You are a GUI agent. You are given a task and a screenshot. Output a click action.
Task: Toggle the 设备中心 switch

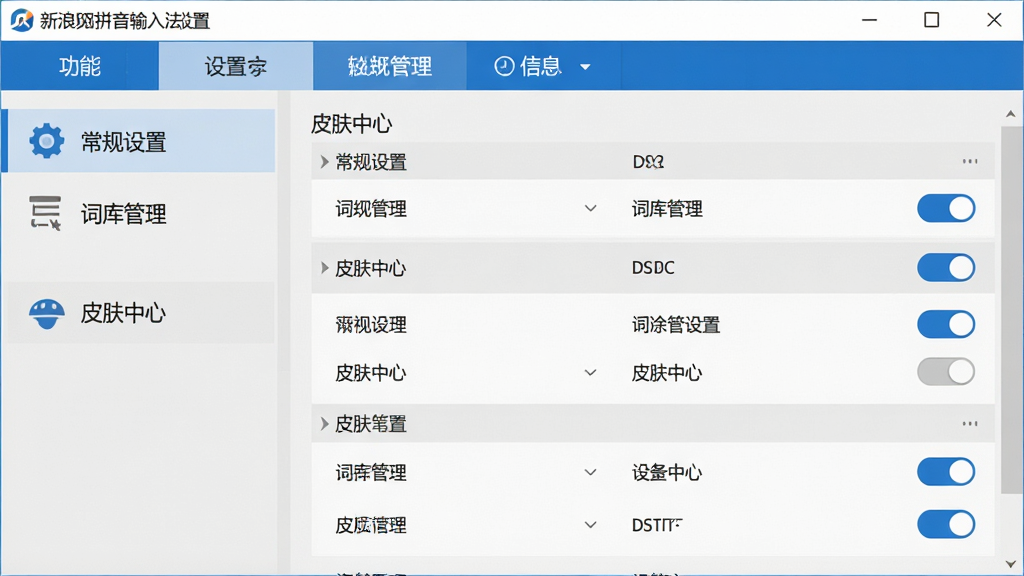(x=946, y=472)
